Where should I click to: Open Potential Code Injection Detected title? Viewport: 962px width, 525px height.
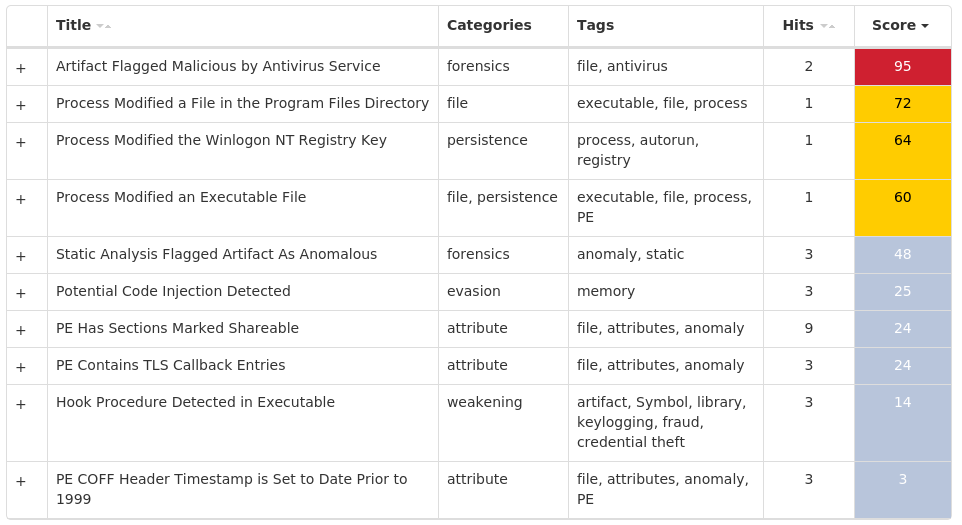(x=173, y=292)
